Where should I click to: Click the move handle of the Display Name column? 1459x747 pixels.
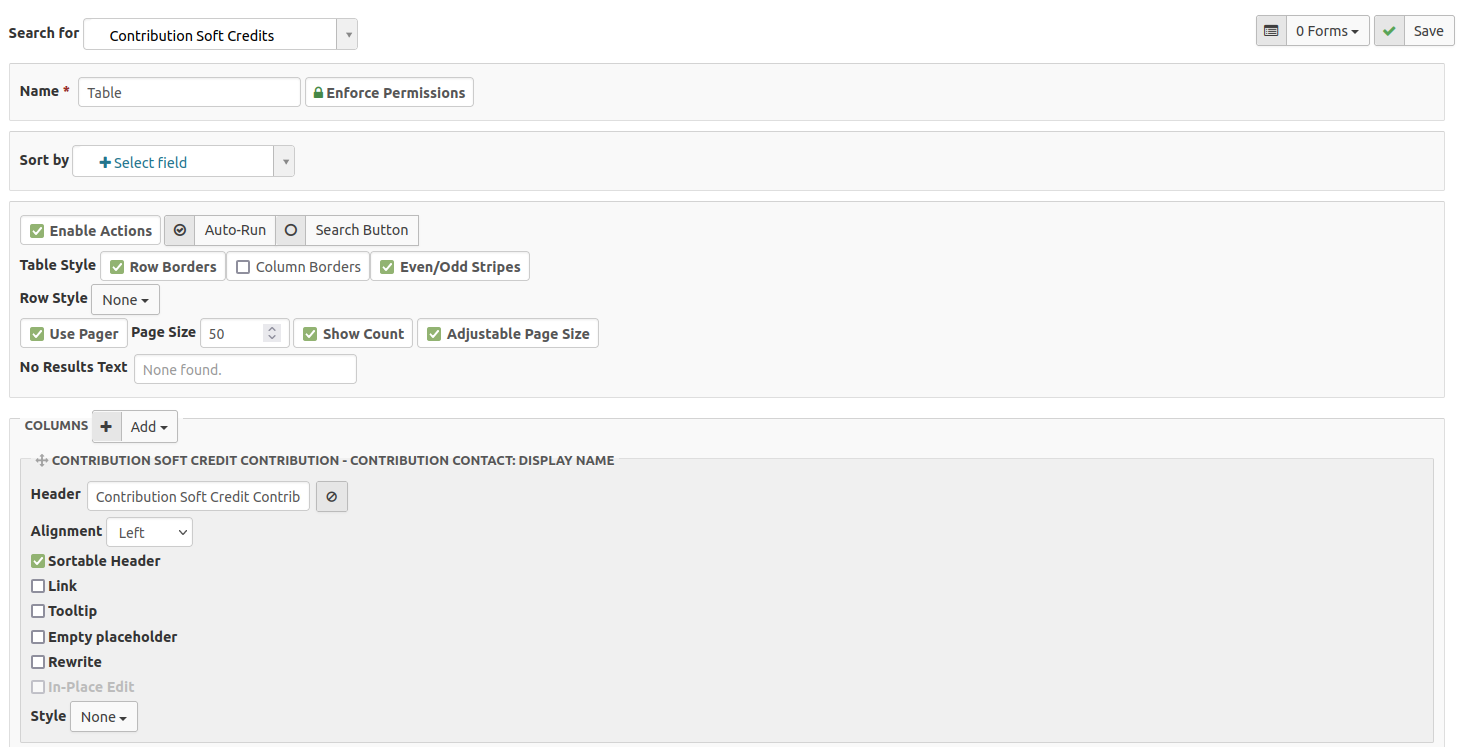(x=41, y=461)
